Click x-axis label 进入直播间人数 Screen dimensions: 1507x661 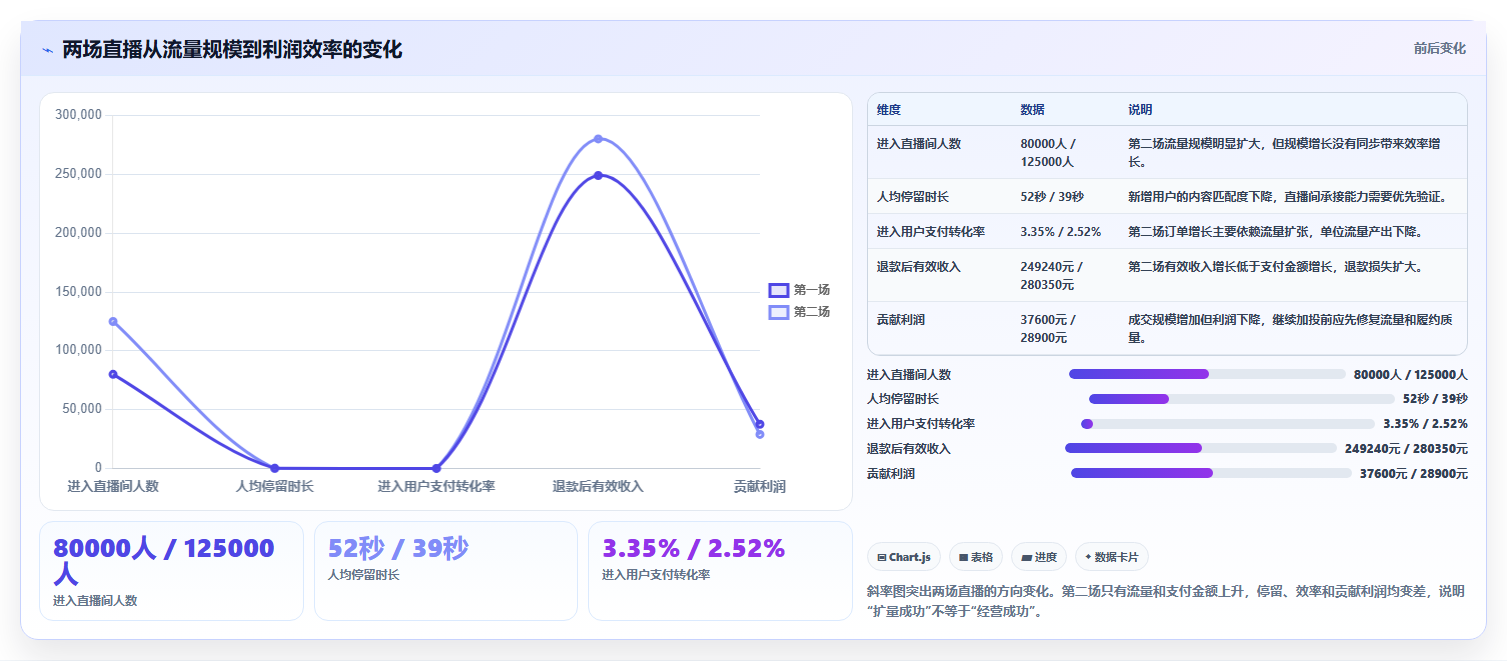tap(113, 486)
